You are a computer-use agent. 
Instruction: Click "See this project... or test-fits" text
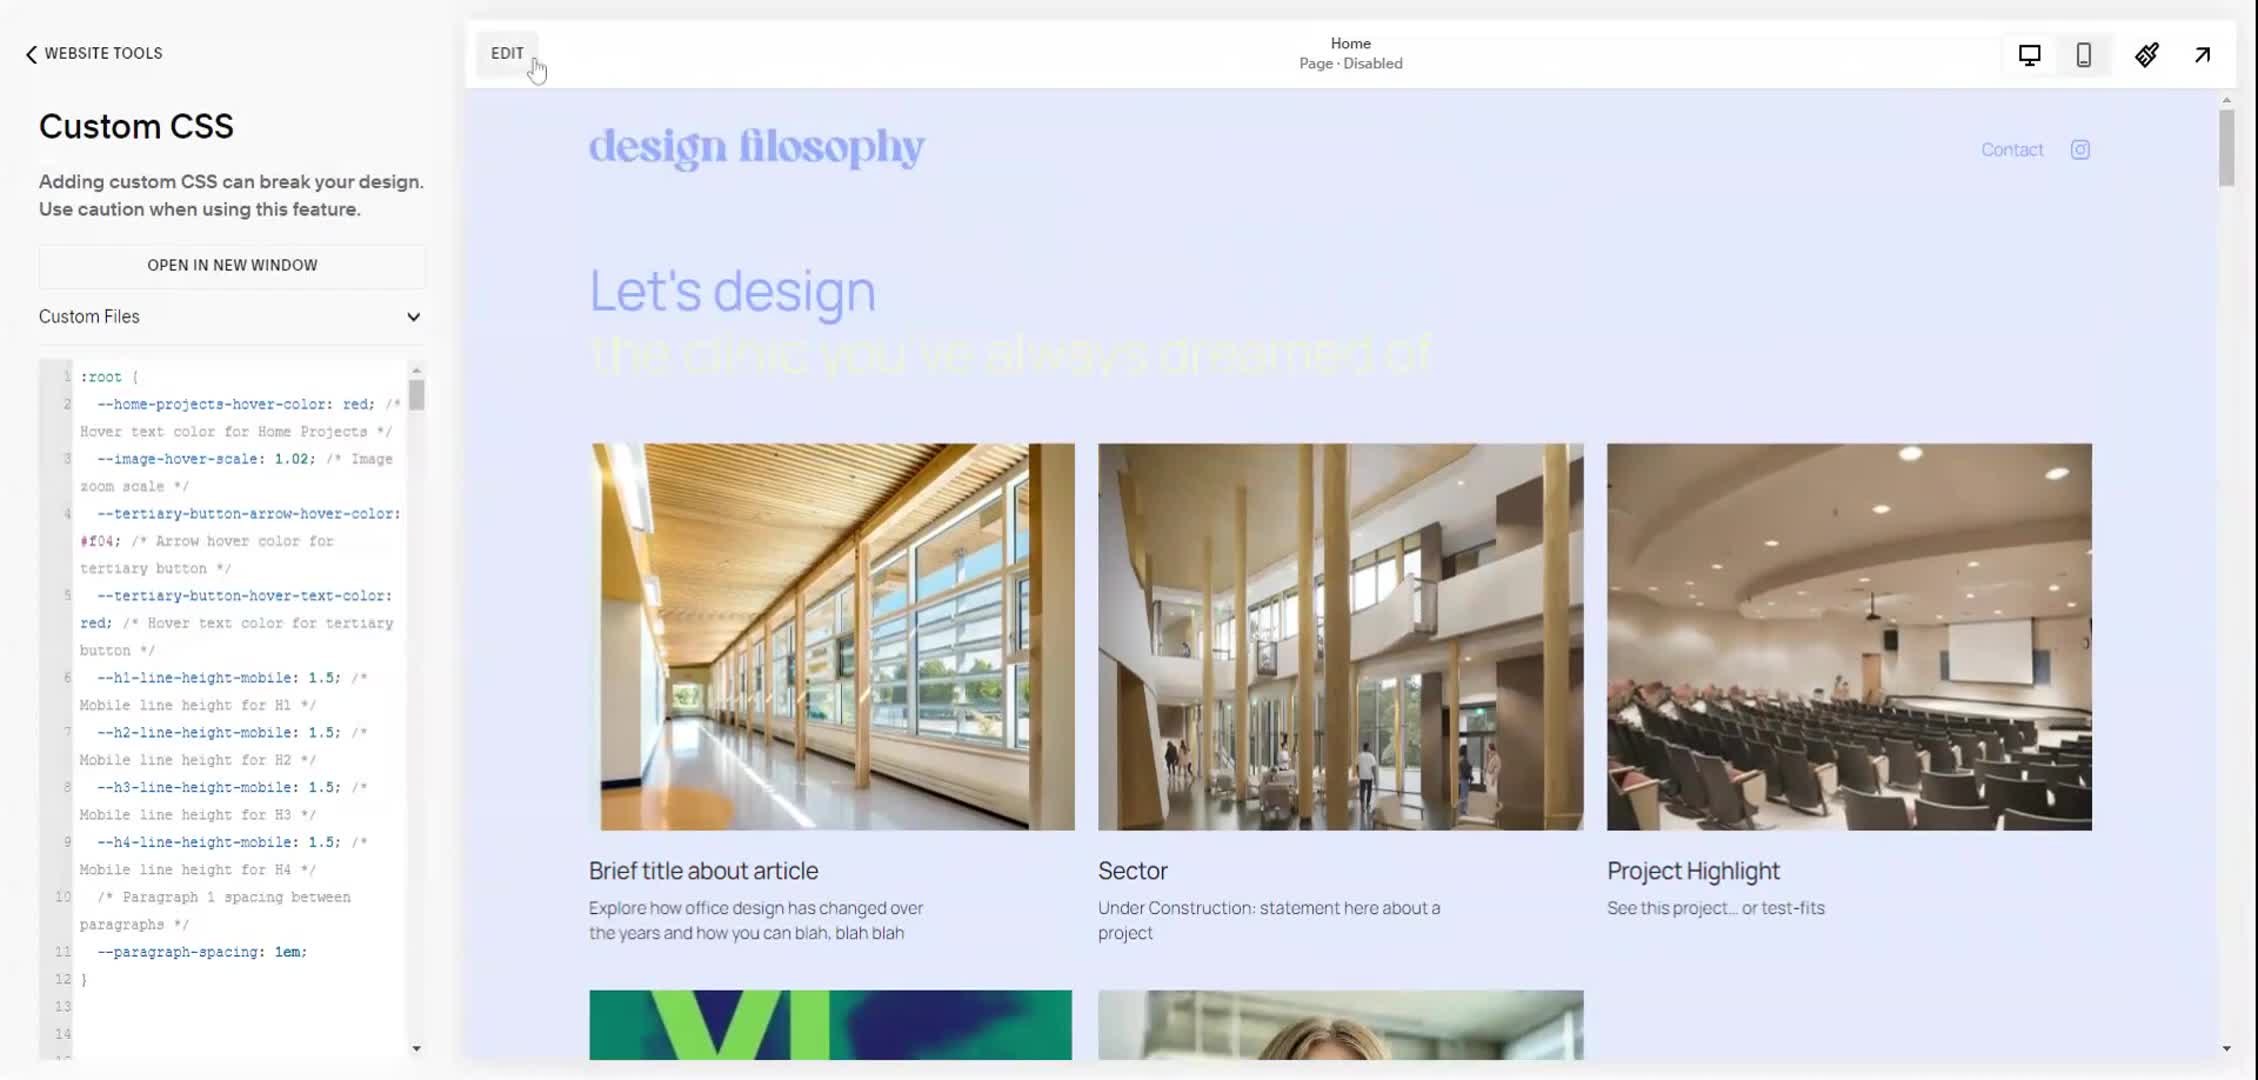(1716, 908)
